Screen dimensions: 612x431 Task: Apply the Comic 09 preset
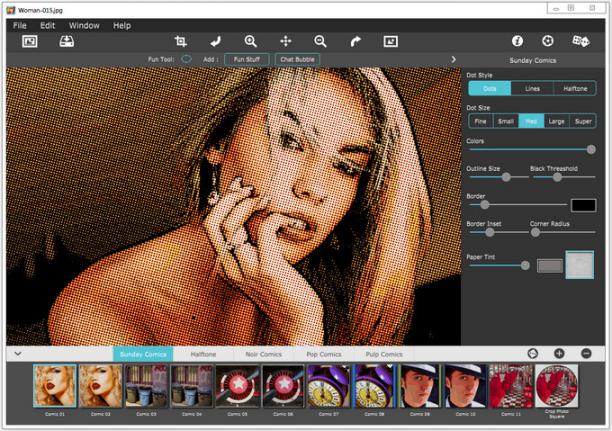(x=420, y=386)
